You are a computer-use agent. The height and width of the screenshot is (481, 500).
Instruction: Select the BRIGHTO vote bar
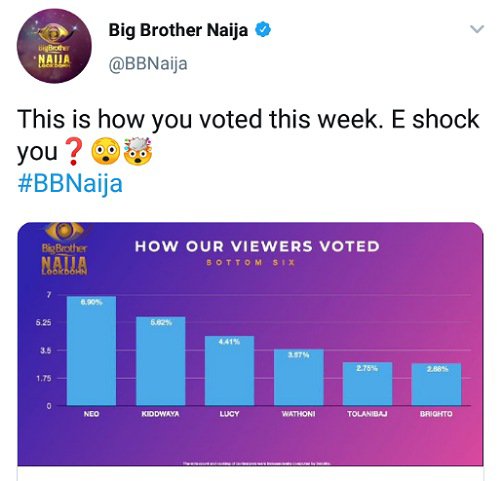tap(437, 384)
